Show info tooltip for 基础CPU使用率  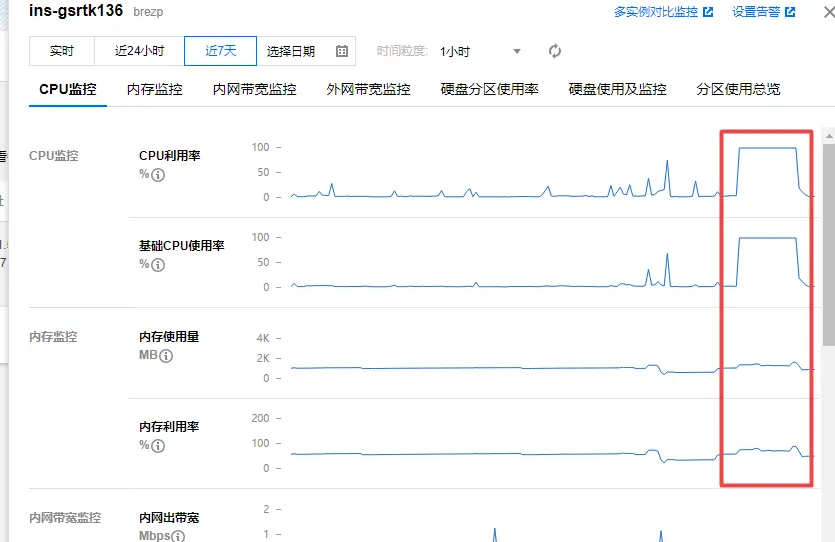[158, 265]
